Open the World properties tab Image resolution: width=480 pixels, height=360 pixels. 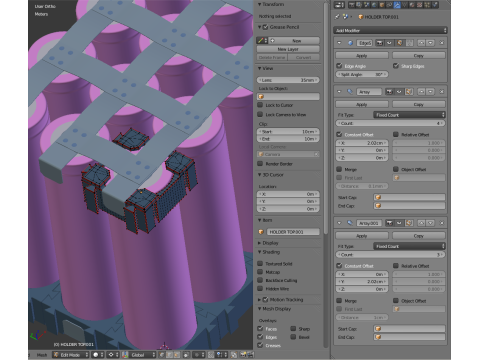pos(374,5)
